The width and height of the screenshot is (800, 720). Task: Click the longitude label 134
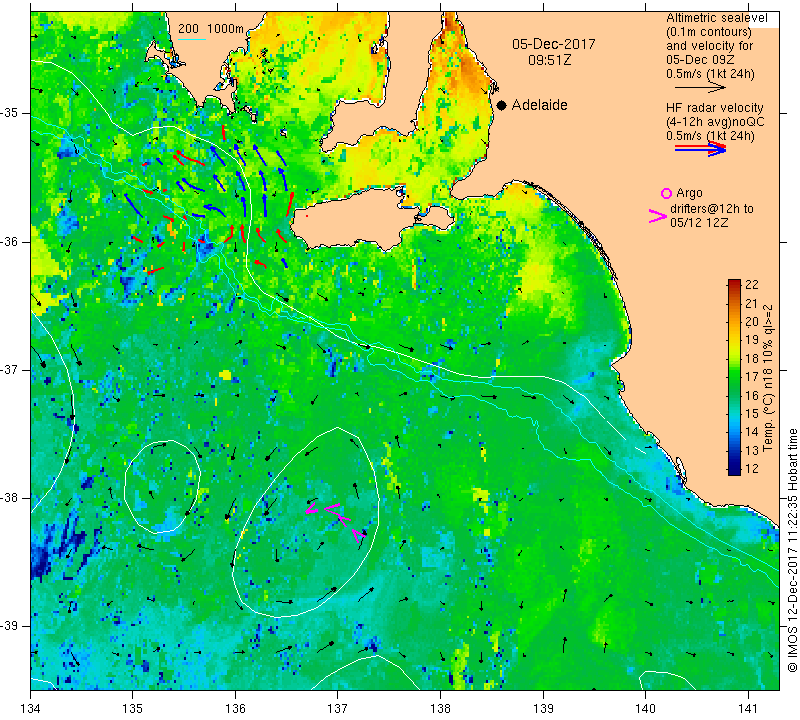(x=31, y=709)
